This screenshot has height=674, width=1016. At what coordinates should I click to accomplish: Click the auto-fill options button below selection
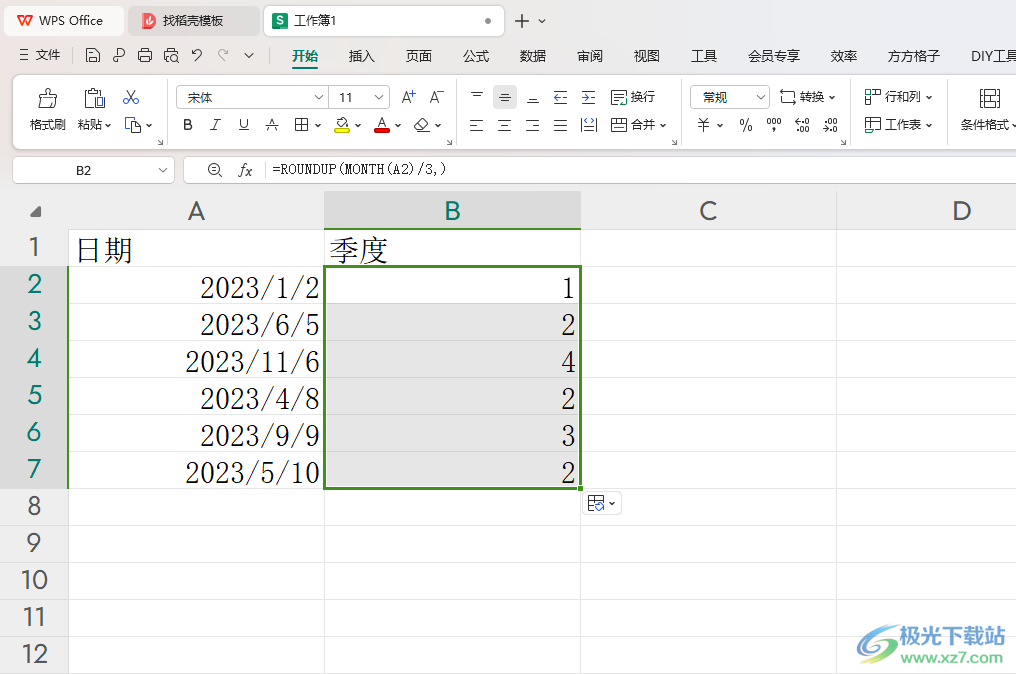[x=602, y=503]
